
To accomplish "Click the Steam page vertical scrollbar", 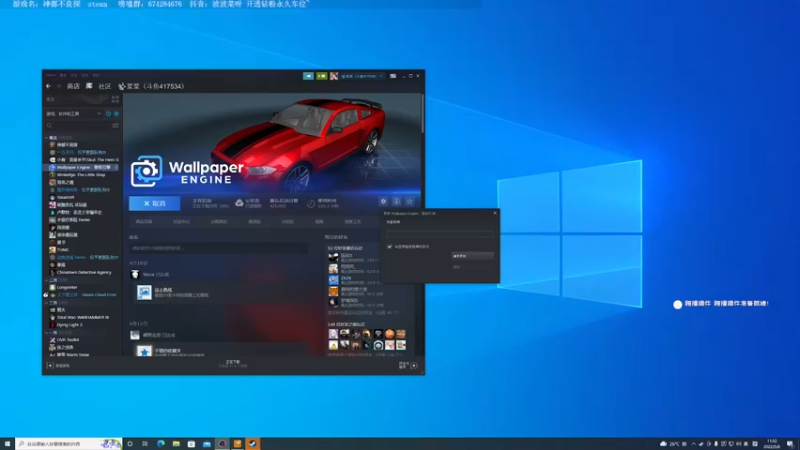I will point(422,113).
